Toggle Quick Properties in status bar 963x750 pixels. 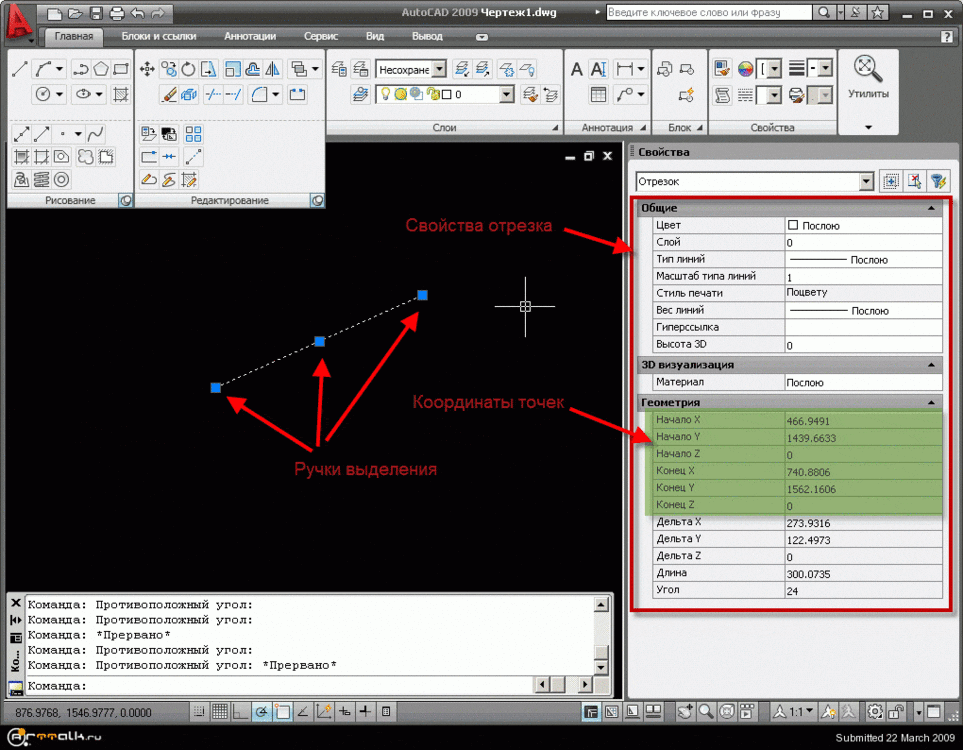coord(386,712)
